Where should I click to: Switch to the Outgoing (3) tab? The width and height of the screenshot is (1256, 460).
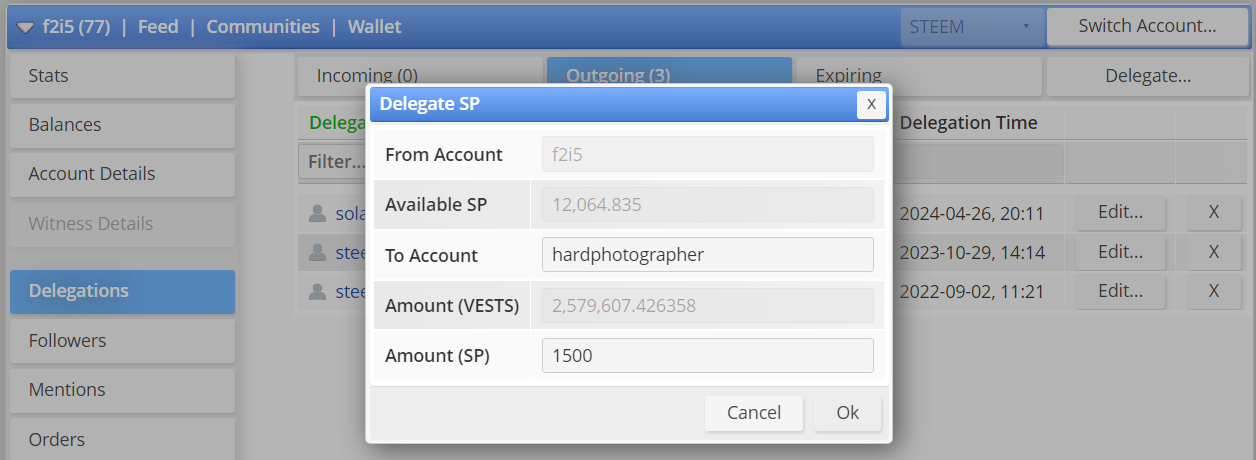coord(669,75)
